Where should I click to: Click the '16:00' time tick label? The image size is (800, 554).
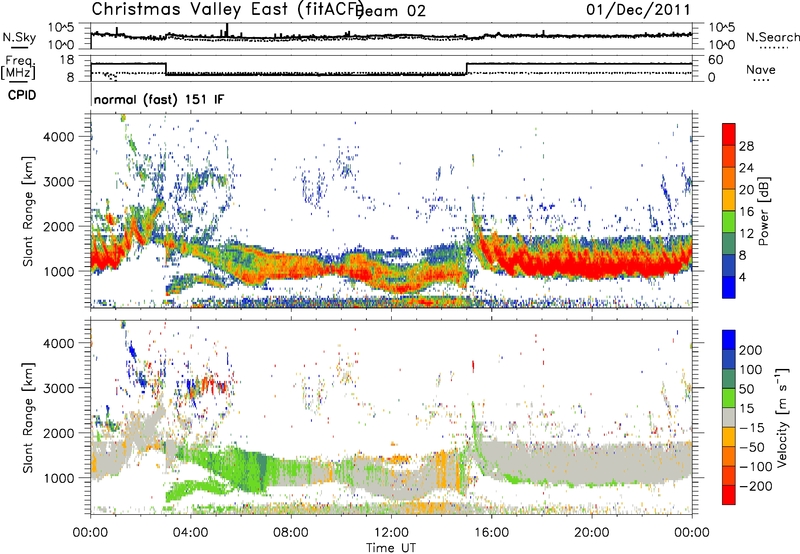point(491,533)
